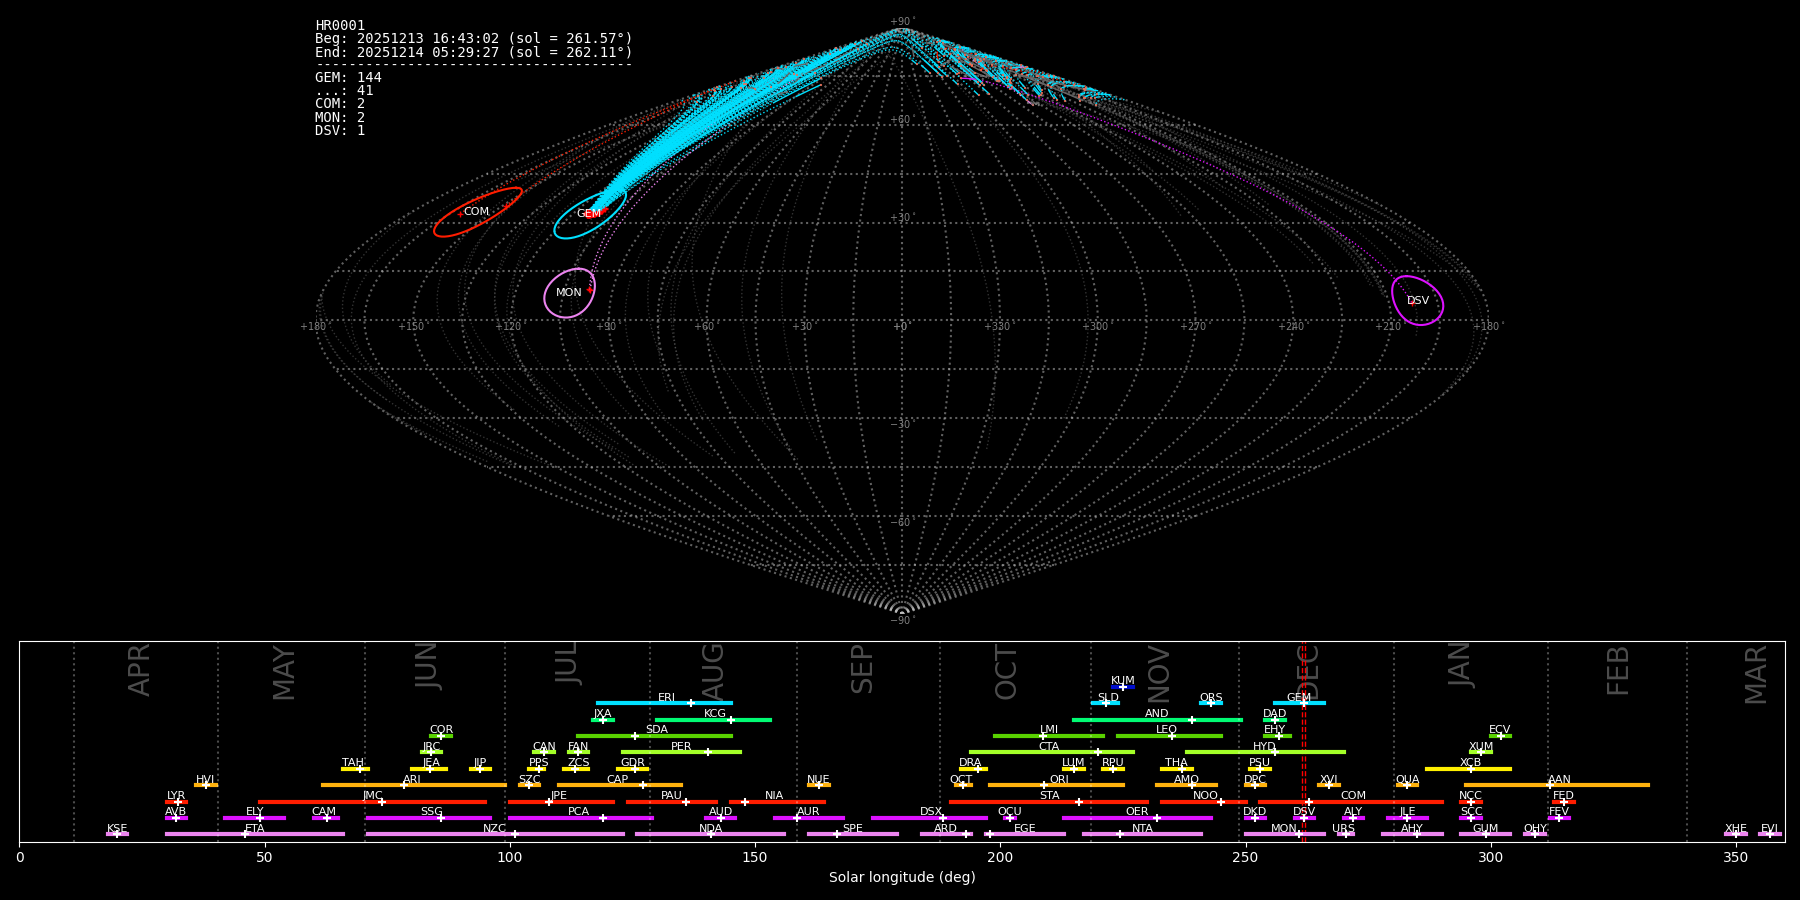Click the peak marker on the KUM bar
Screen dimensions: 1800x900
click(1123, 687)
